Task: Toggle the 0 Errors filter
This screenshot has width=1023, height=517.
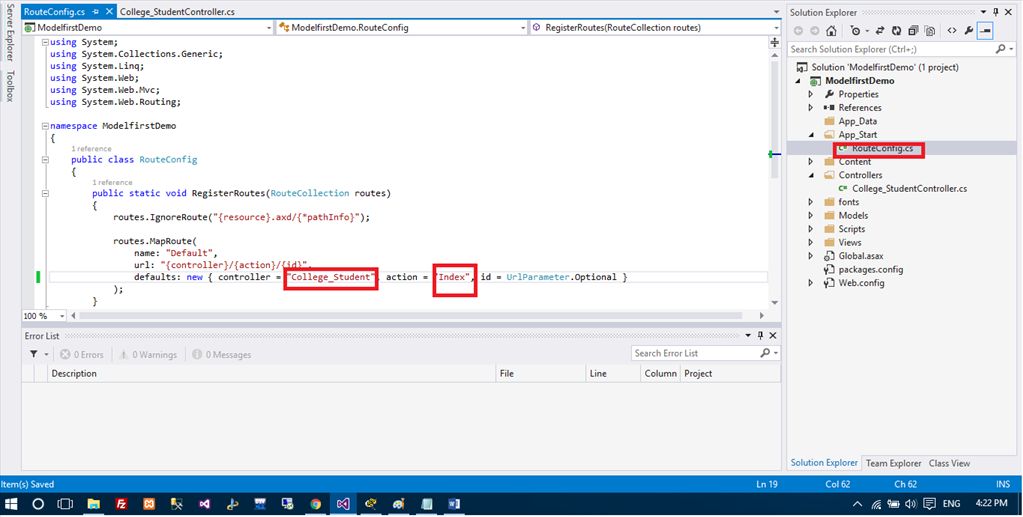Action: click(82, 354)
